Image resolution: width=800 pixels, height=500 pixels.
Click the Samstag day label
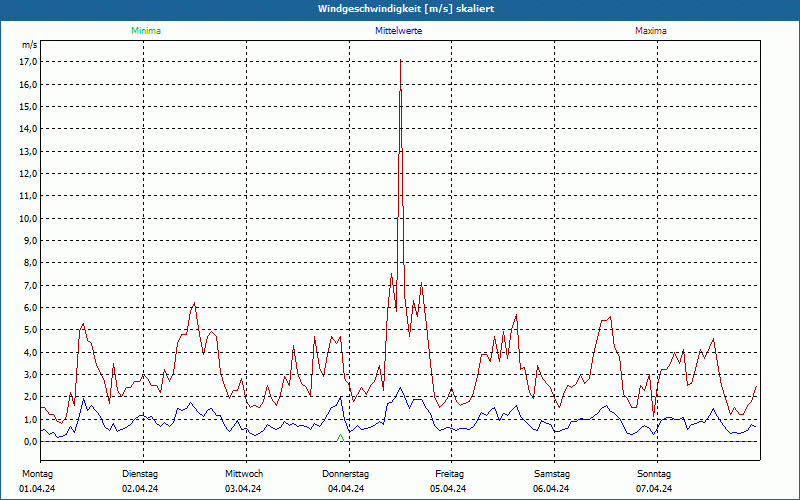pos(552,474)
